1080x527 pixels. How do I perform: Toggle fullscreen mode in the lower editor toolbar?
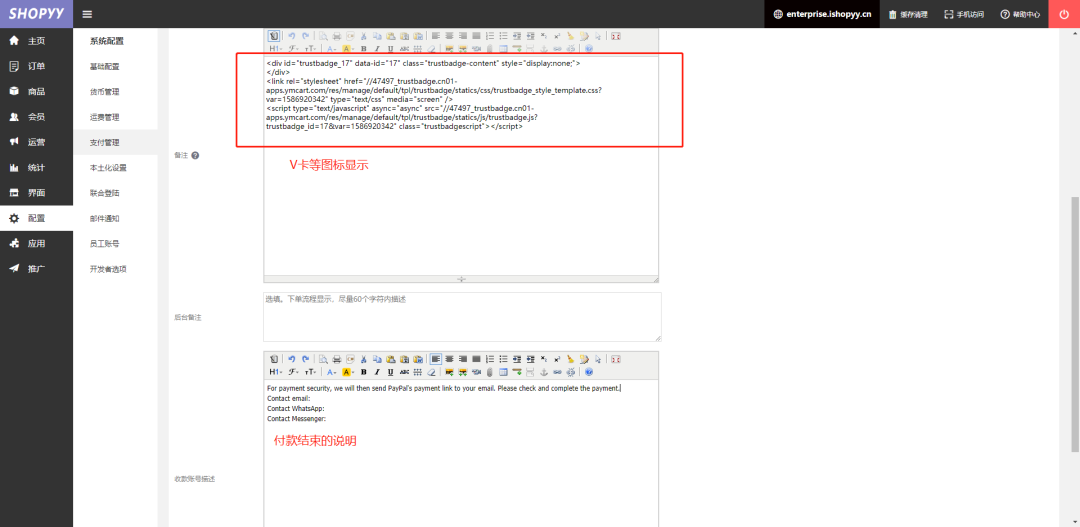(x=616, y=359)
